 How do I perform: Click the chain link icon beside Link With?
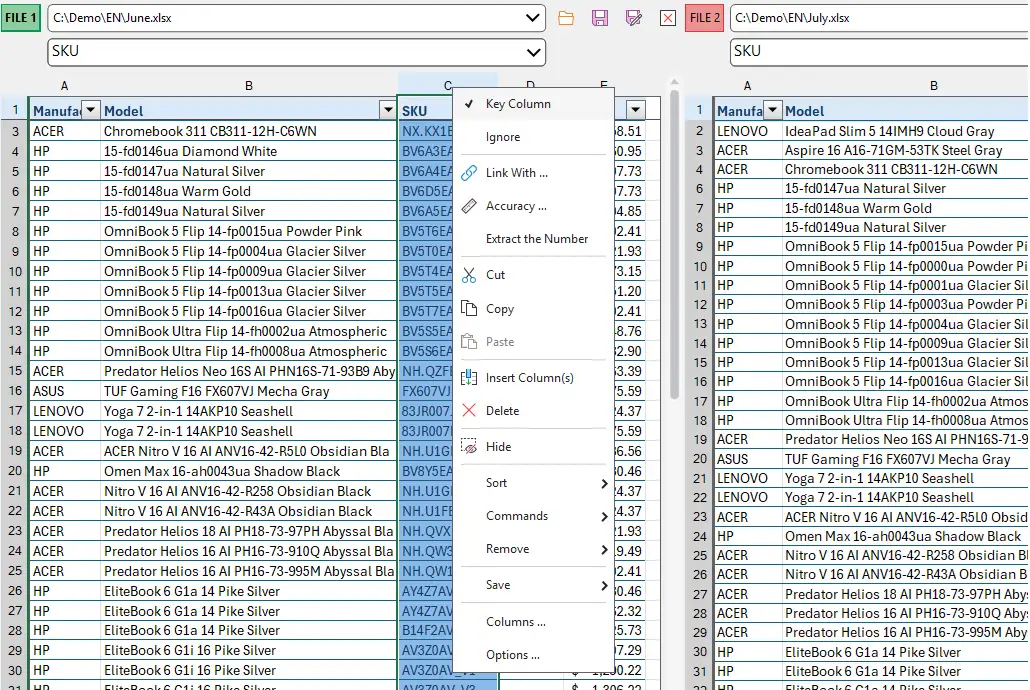click(x=469, y=173)
